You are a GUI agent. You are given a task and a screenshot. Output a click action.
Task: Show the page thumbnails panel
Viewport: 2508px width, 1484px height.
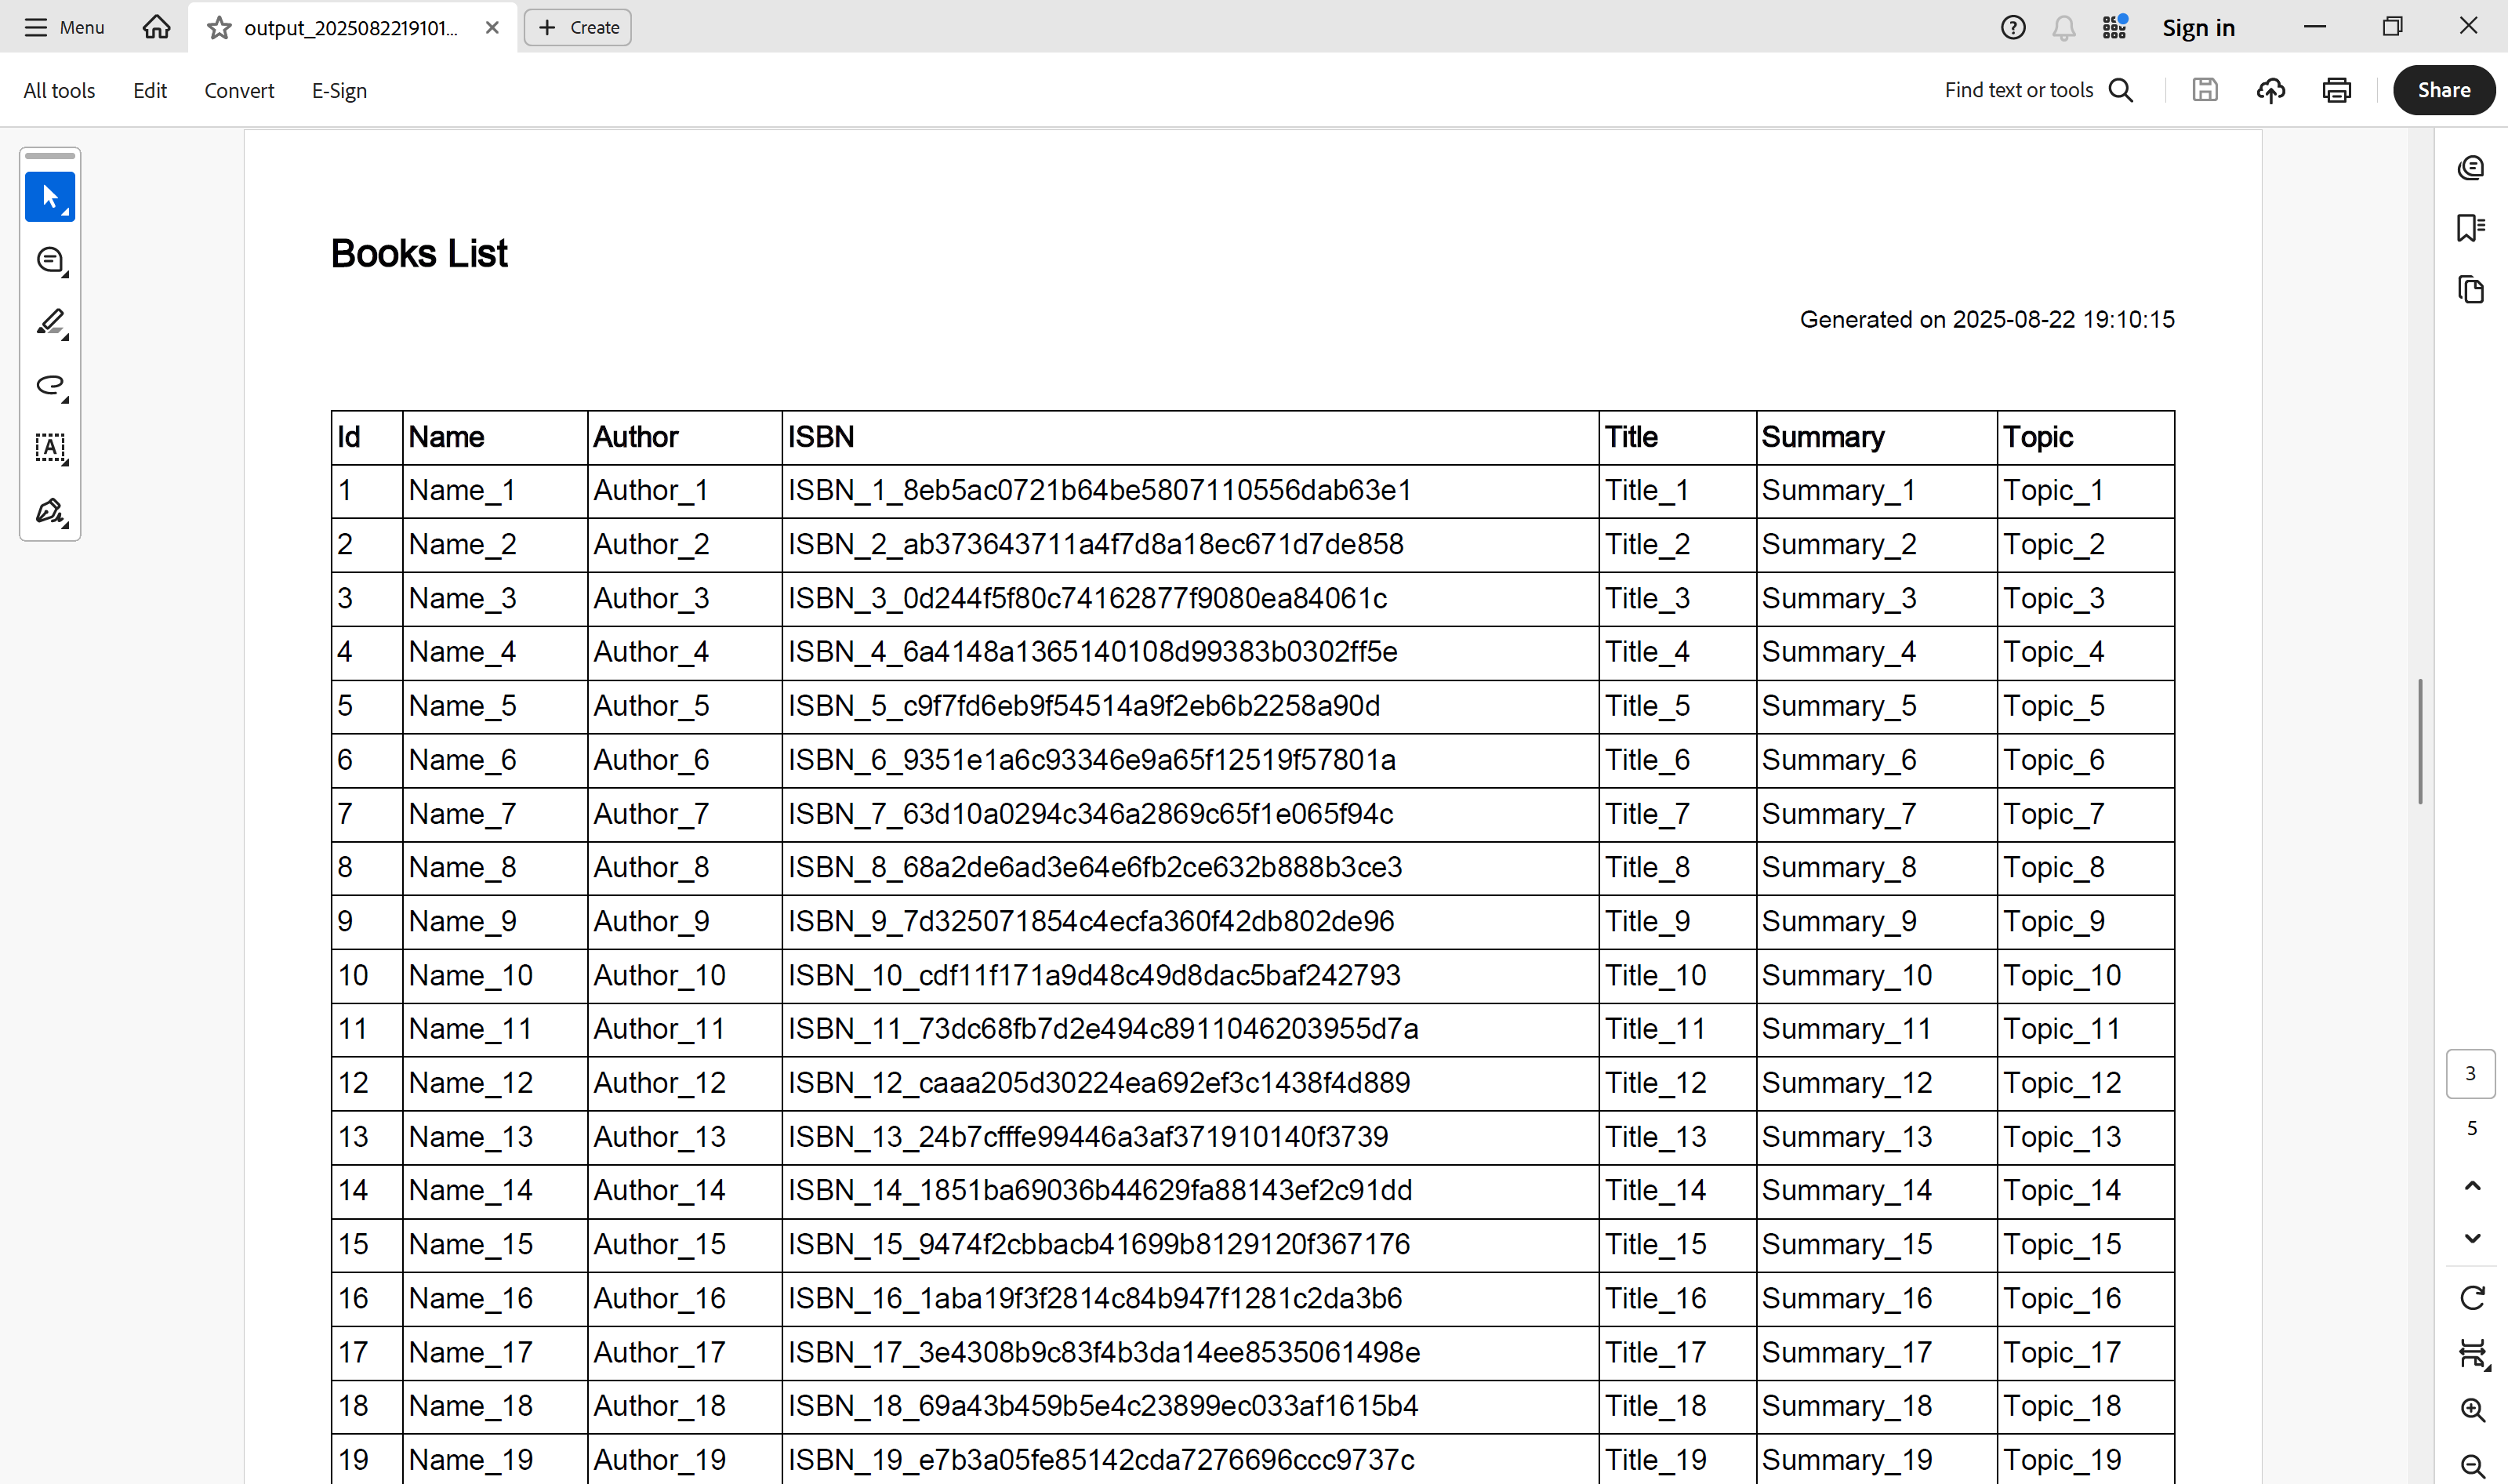point(2471,290)
